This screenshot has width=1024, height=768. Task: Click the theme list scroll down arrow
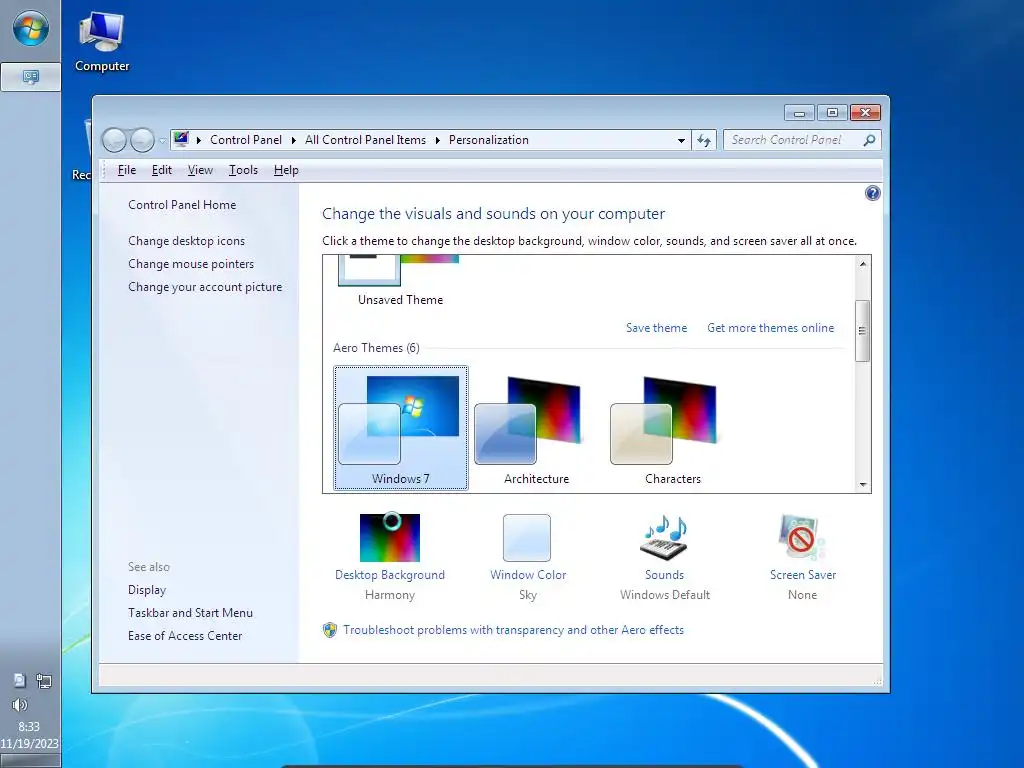863,484
